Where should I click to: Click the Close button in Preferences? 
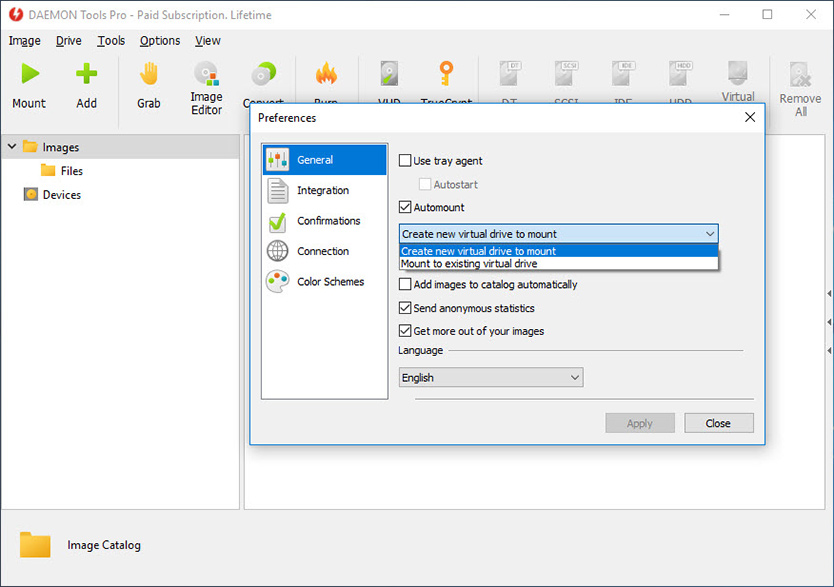(719, 423)
